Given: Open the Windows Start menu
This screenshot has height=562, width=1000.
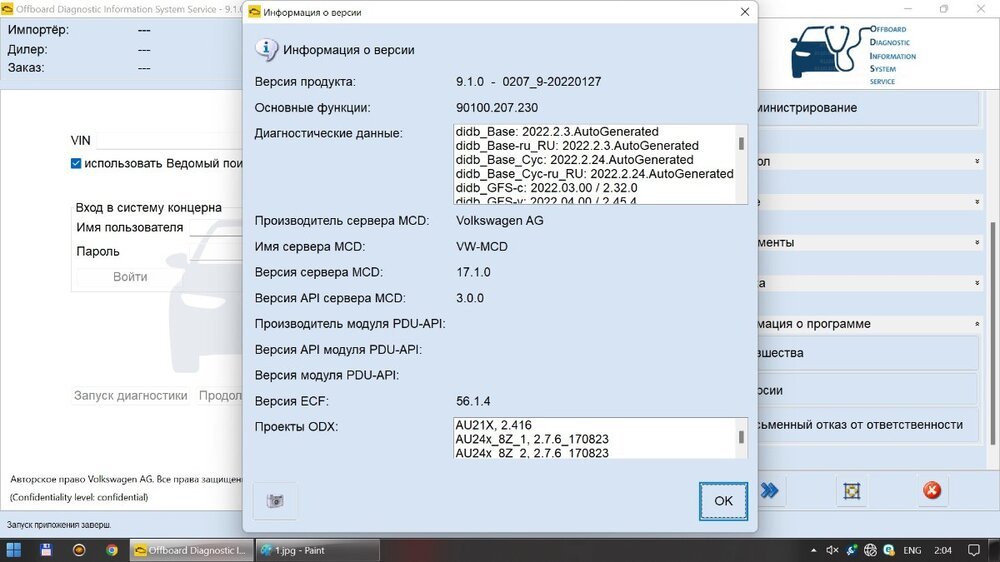Looking at the screenshot, I should 14,550.
